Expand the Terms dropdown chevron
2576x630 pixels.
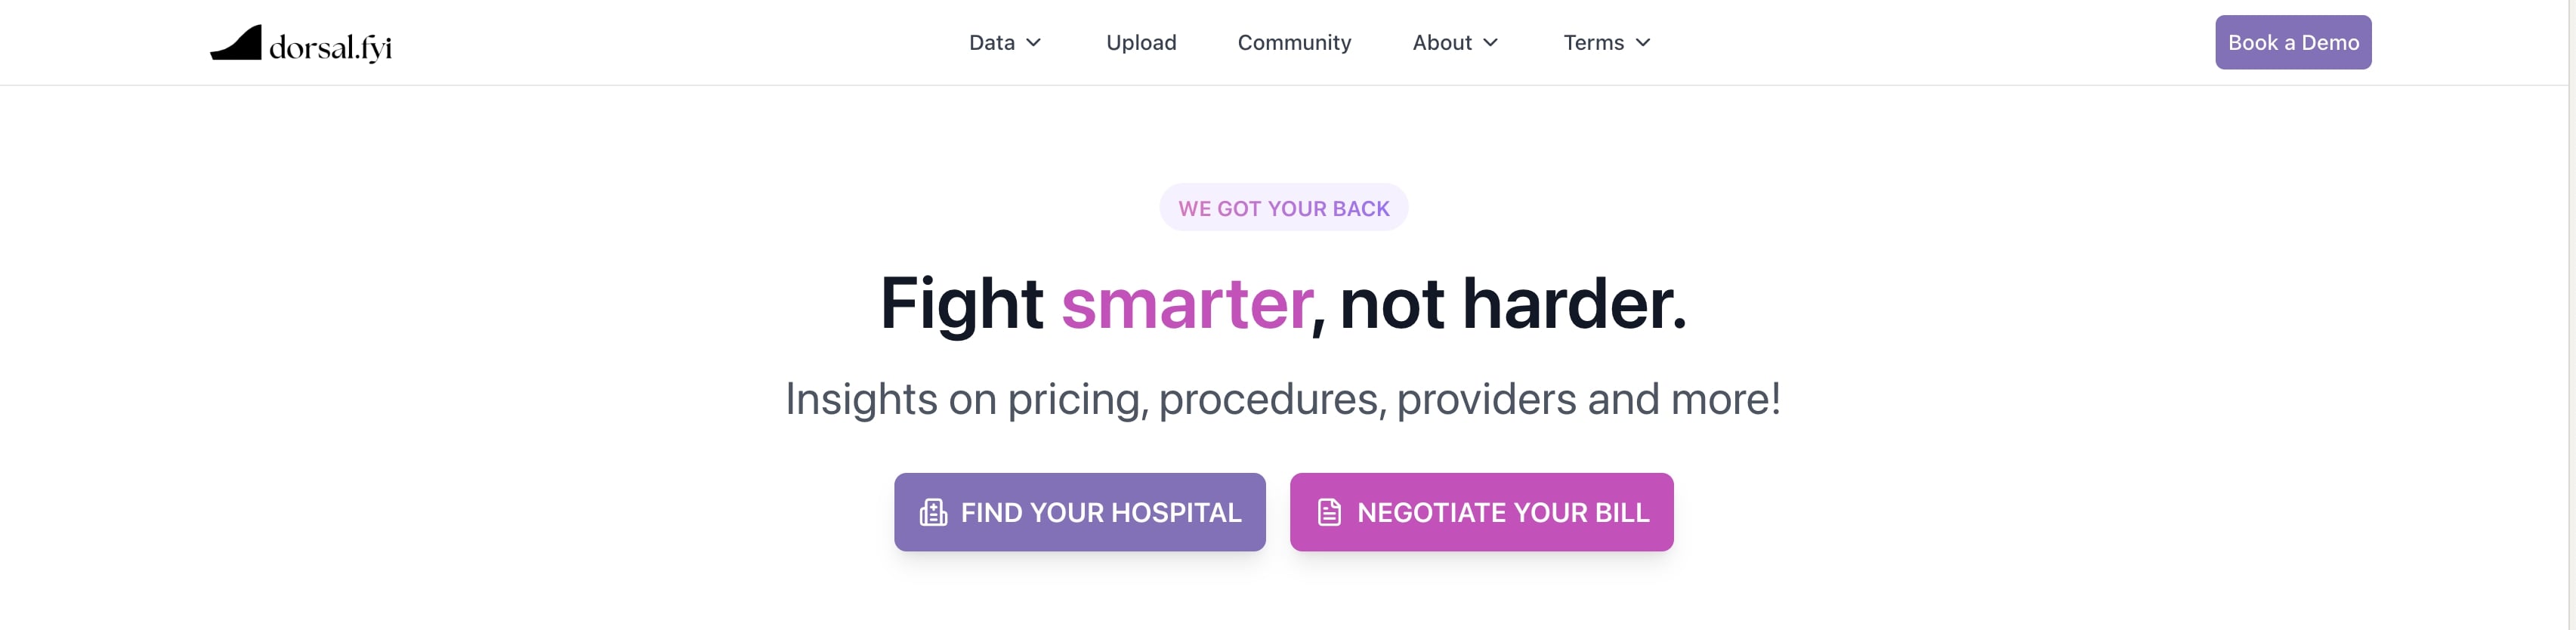(x=1642, y=43)
